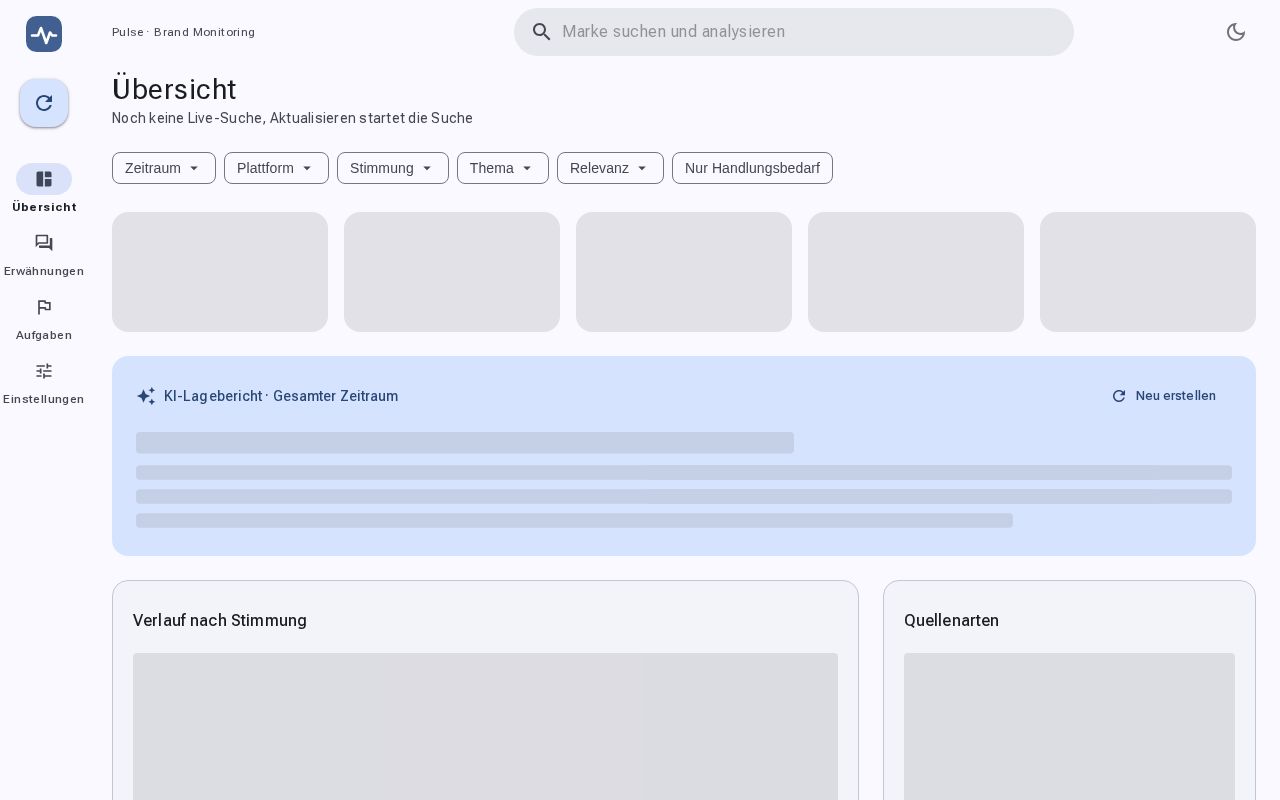The width and height of the screenshot is (1280, 800).
Task: Click the Quellenarten heading
Action: [951, 620]
